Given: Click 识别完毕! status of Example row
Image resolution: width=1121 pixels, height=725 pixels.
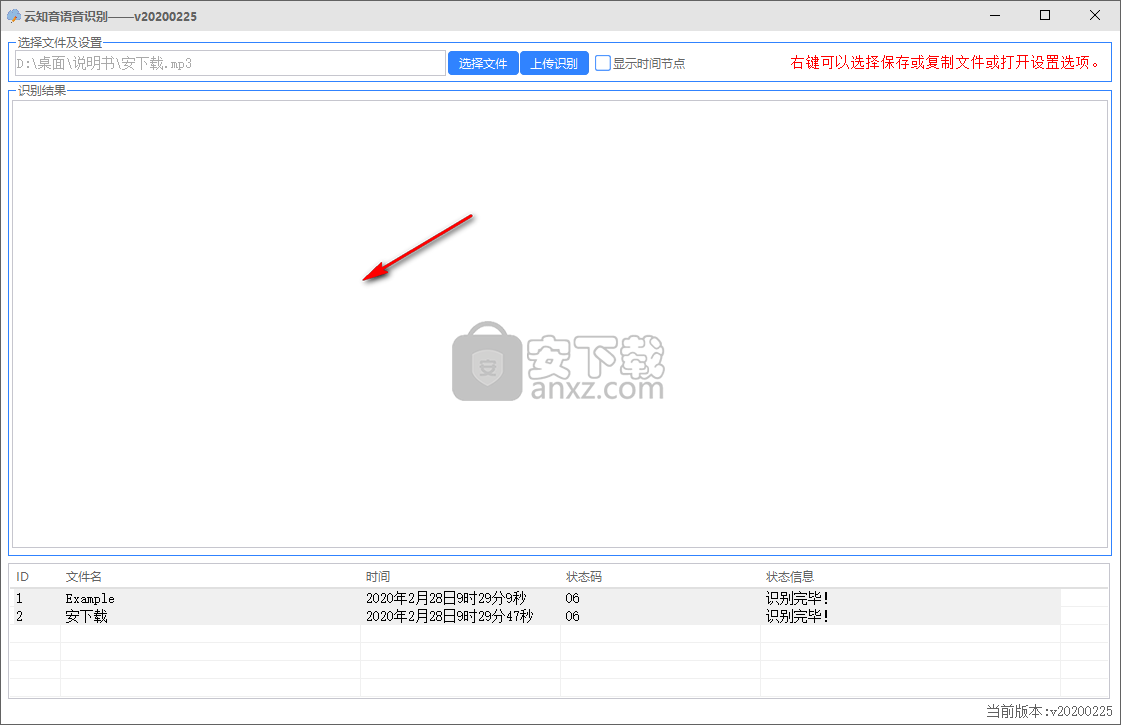Looking at the screenshot, I should (x=797, y=598).
